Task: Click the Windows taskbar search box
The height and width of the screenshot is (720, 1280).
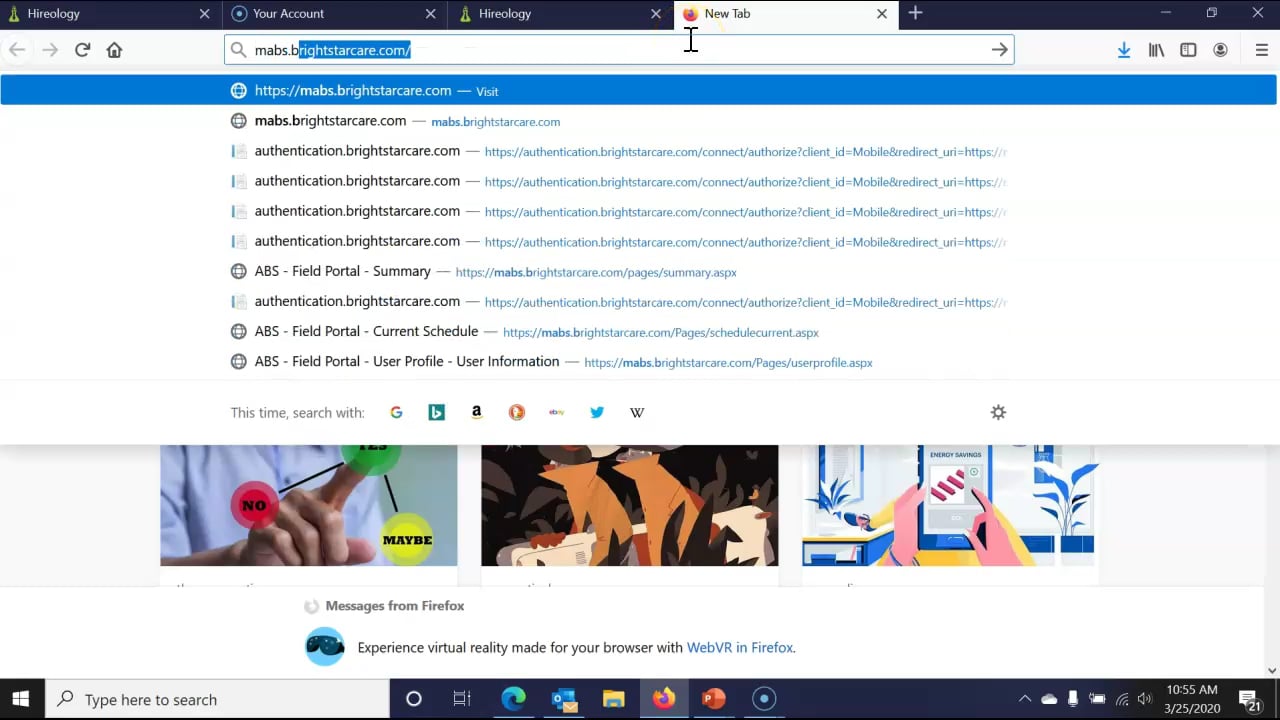Action: 218,699
